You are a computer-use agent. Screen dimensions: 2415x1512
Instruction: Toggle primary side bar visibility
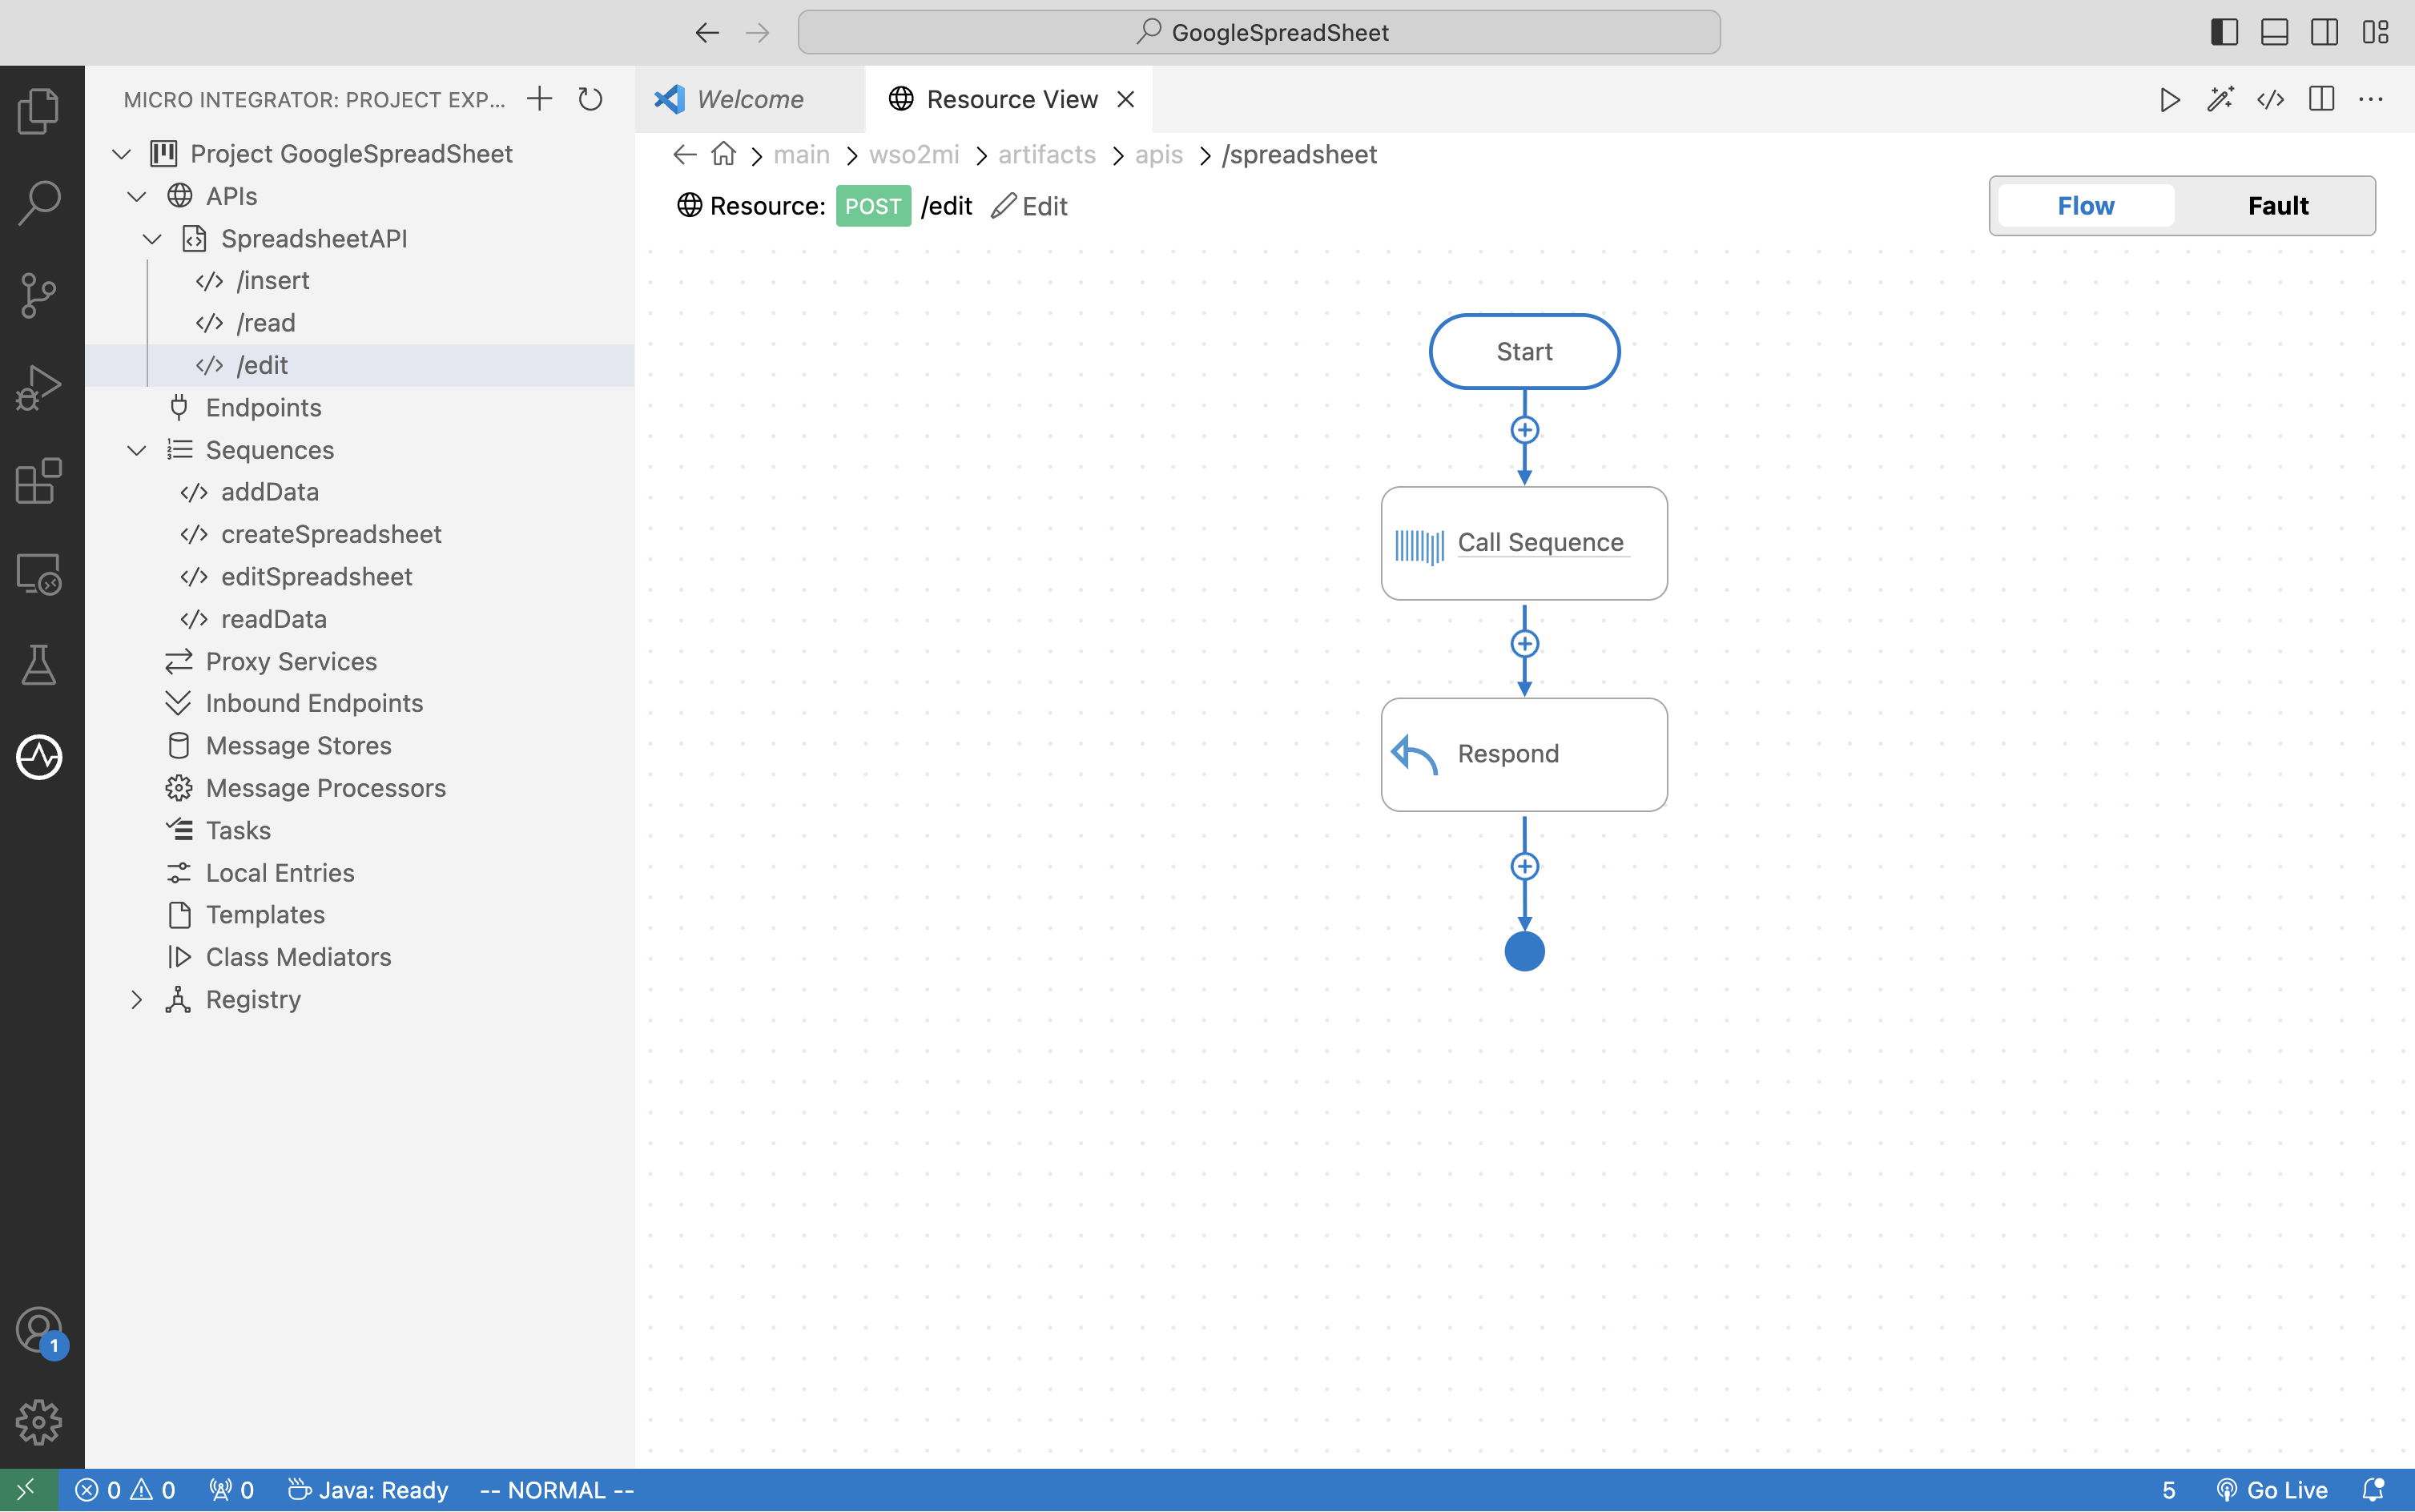tap(2224, 32)
